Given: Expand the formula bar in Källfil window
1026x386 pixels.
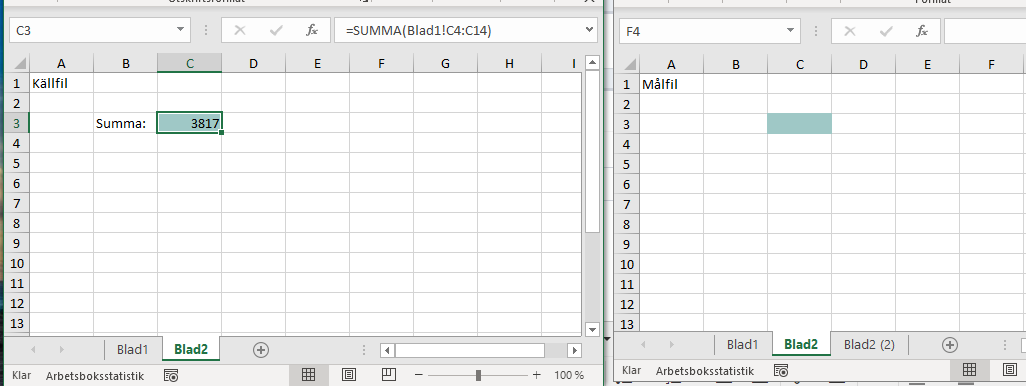Looking at the screenshot, I should pos(590,29).
